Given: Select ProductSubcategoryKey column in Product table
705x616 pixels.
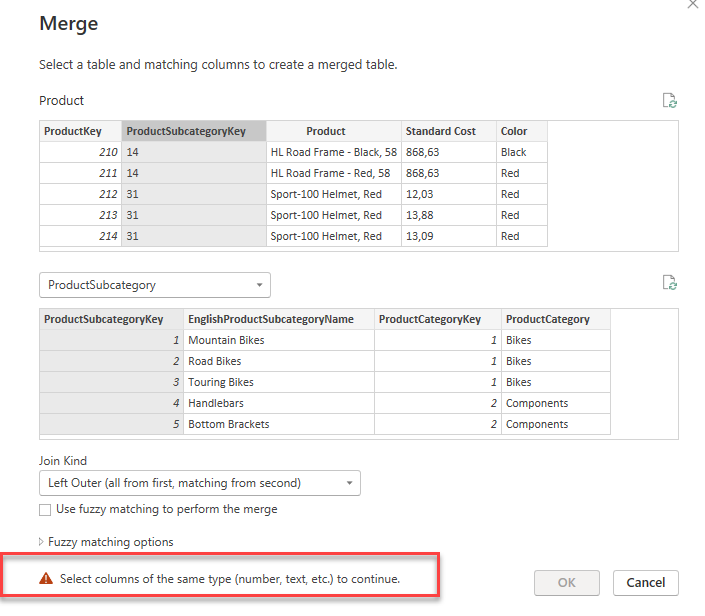Looking at the screenshot, I should 193,131.
